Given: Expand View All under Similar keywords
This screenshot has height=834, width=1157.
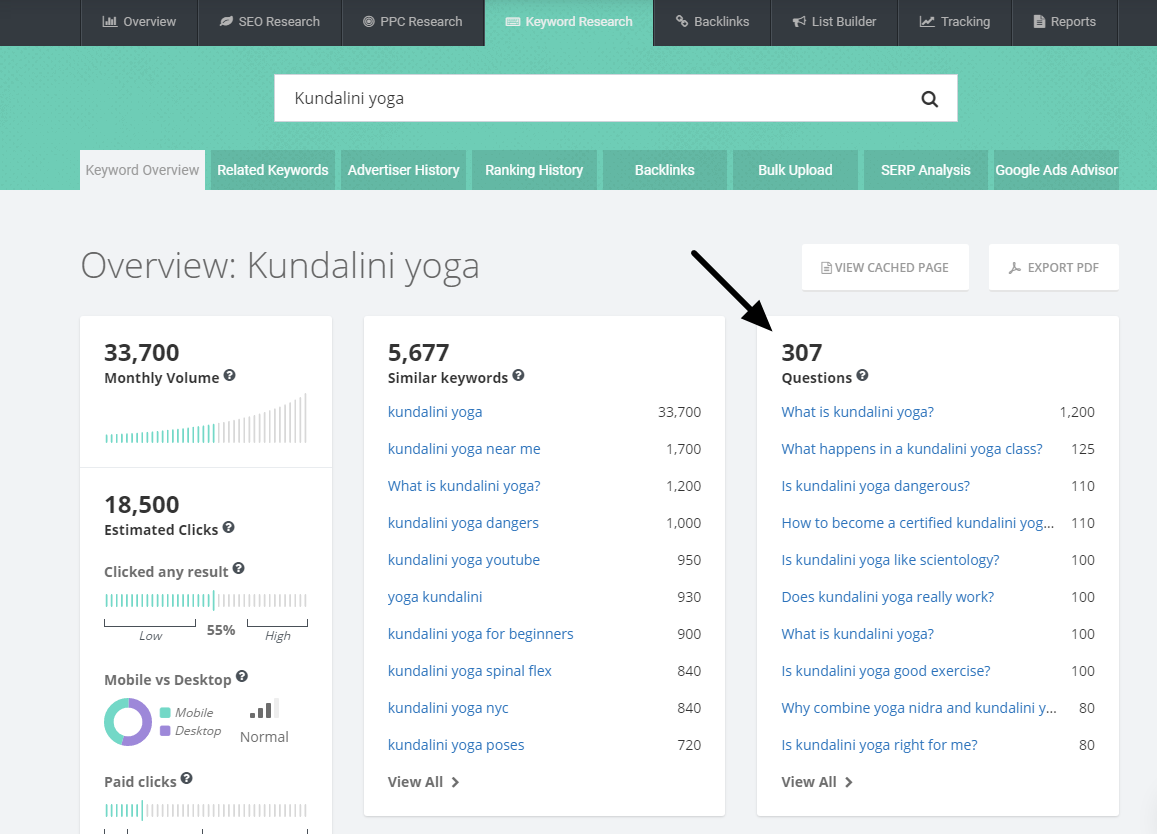Looking at the screenshot, I should click(424, 782).
